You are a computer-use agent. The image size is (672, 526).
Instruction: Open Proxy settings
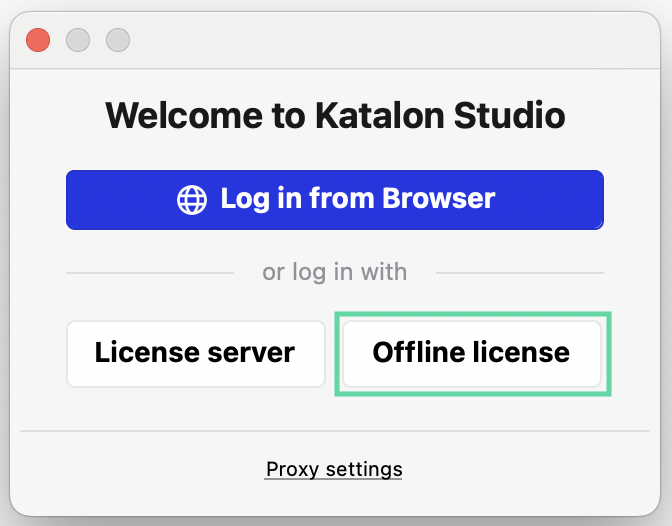tap(334, 469)
